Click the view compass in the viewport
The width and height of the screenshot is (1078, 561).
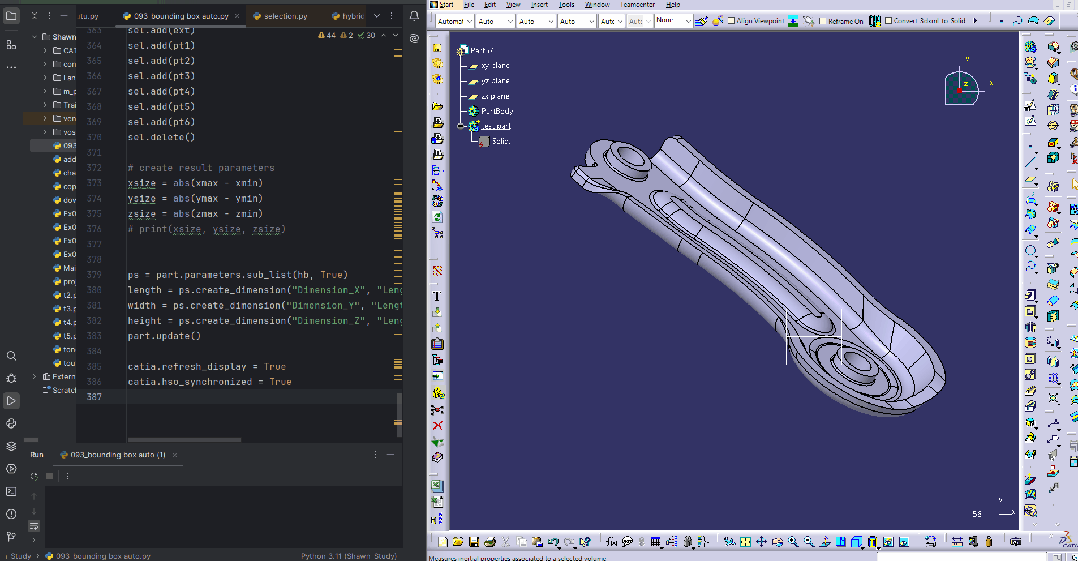[x=960, y=89]
